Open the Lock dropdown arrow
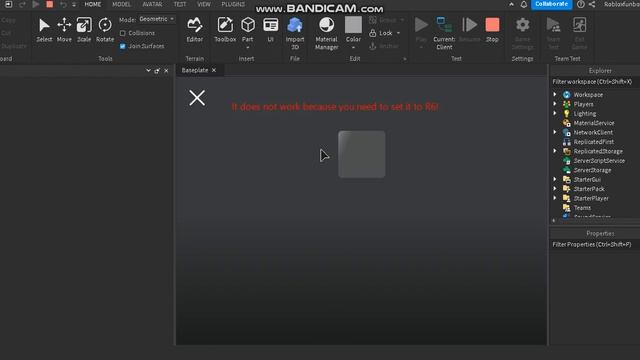Screen dimensions: 640x360 398,33
